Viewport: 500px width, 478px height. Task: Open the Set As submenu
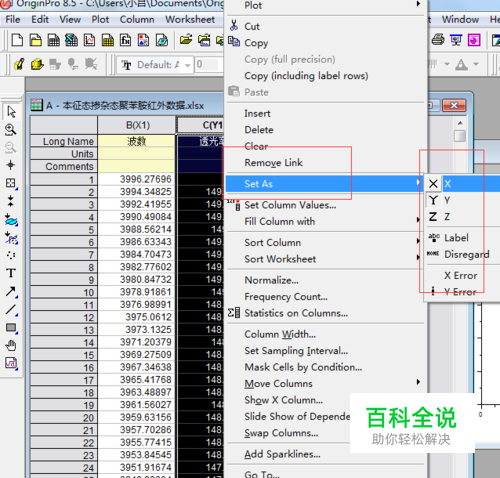click(325, 184)
